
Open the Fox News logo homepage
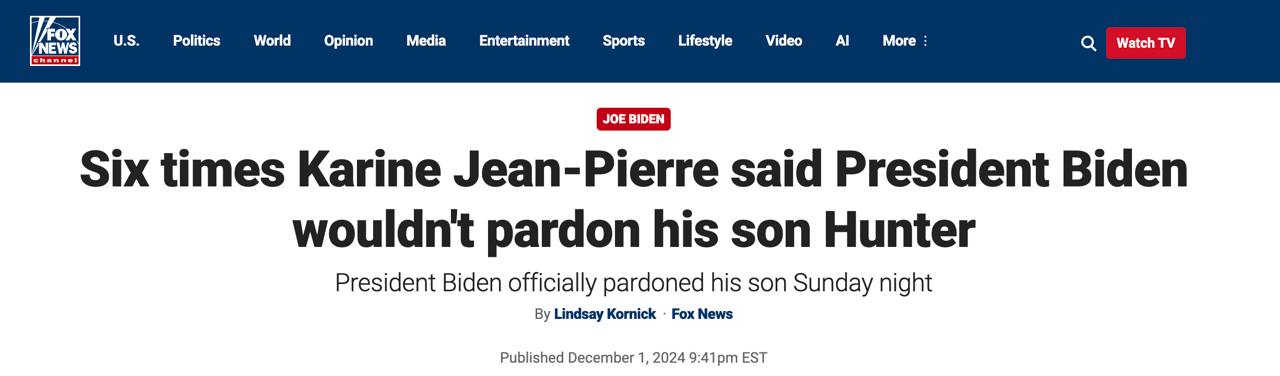tap(55, 41)
